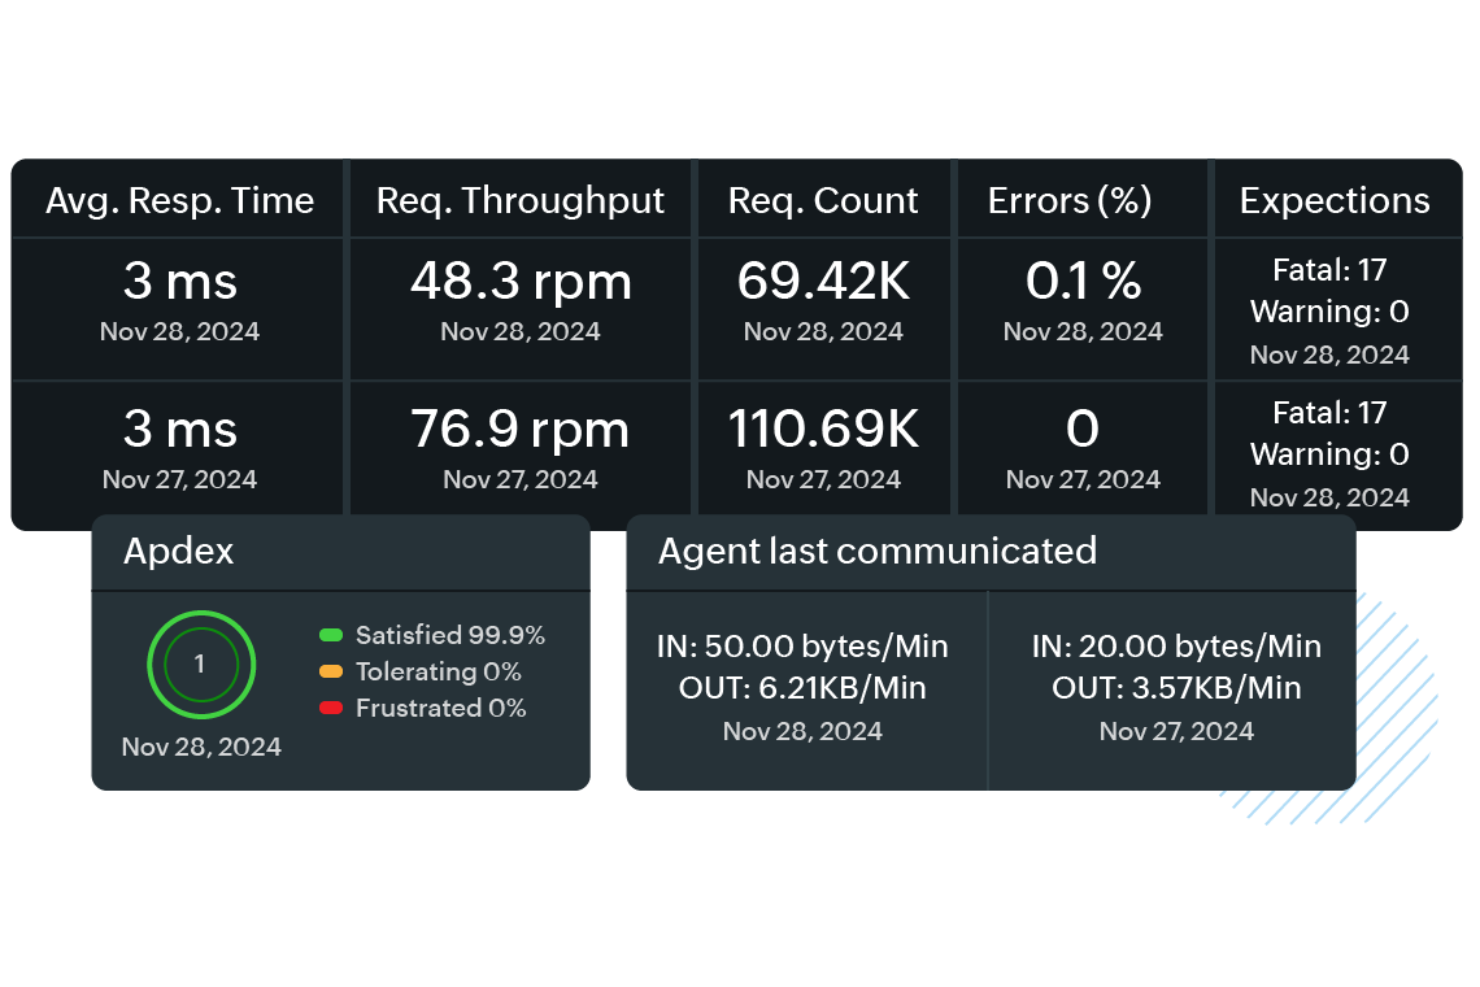Click the green Apdex score circle
Viewport: 1480px width, 987px height.
[x=201, y=664]
